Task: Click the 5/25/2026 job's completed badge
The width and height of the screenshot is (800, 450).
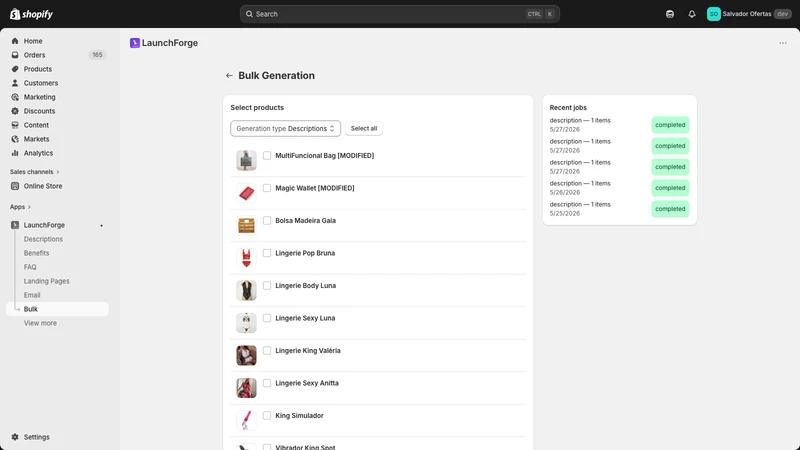Action: click(670, 209)
